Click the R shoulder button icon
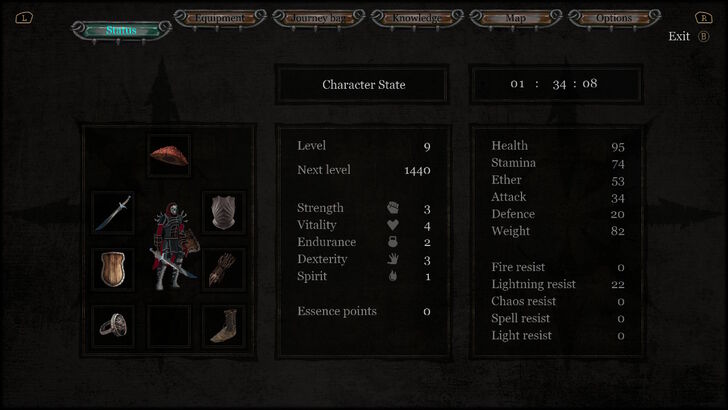Image resolution: width=728 pixels, height=410 pixels. tap(703, 18)
